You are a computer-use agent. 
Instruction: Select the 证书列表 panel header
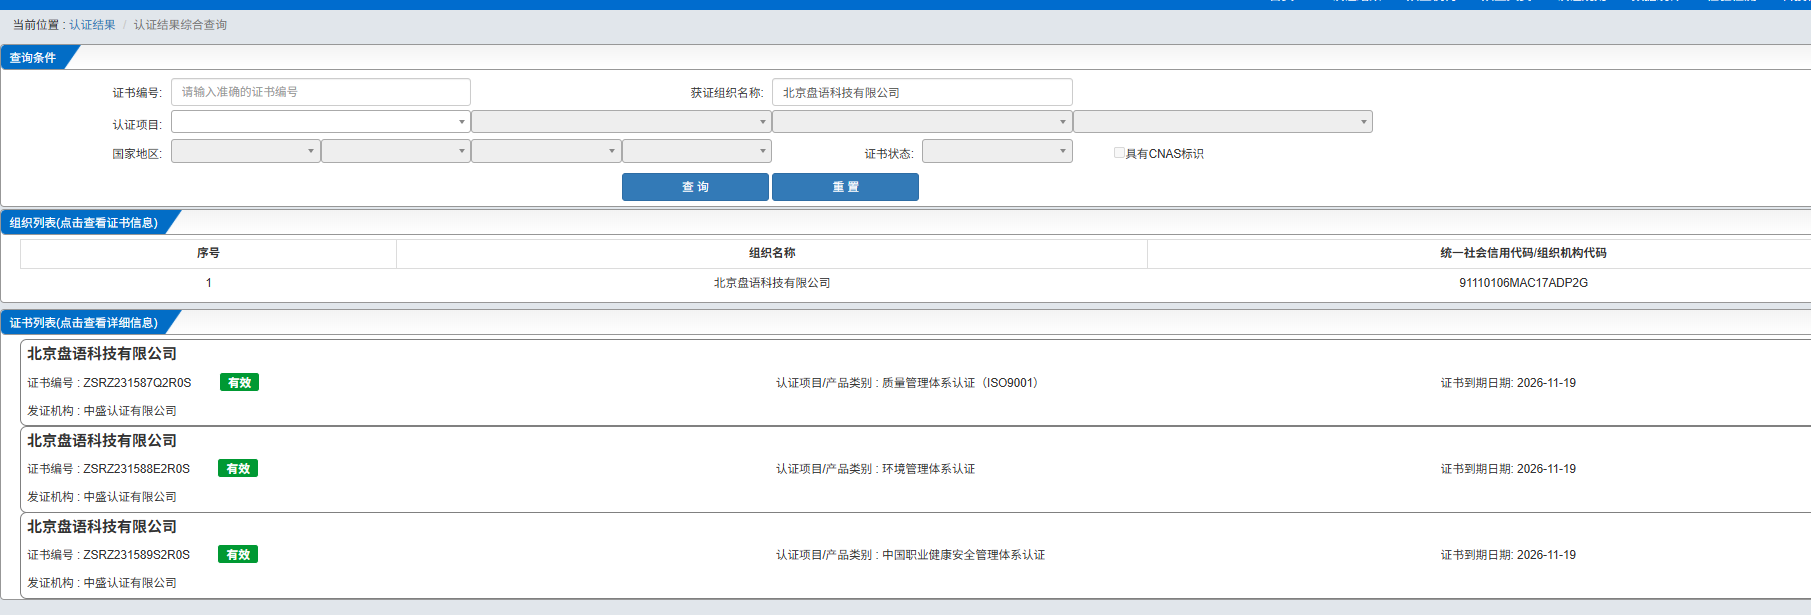click(x=84, y=322)
